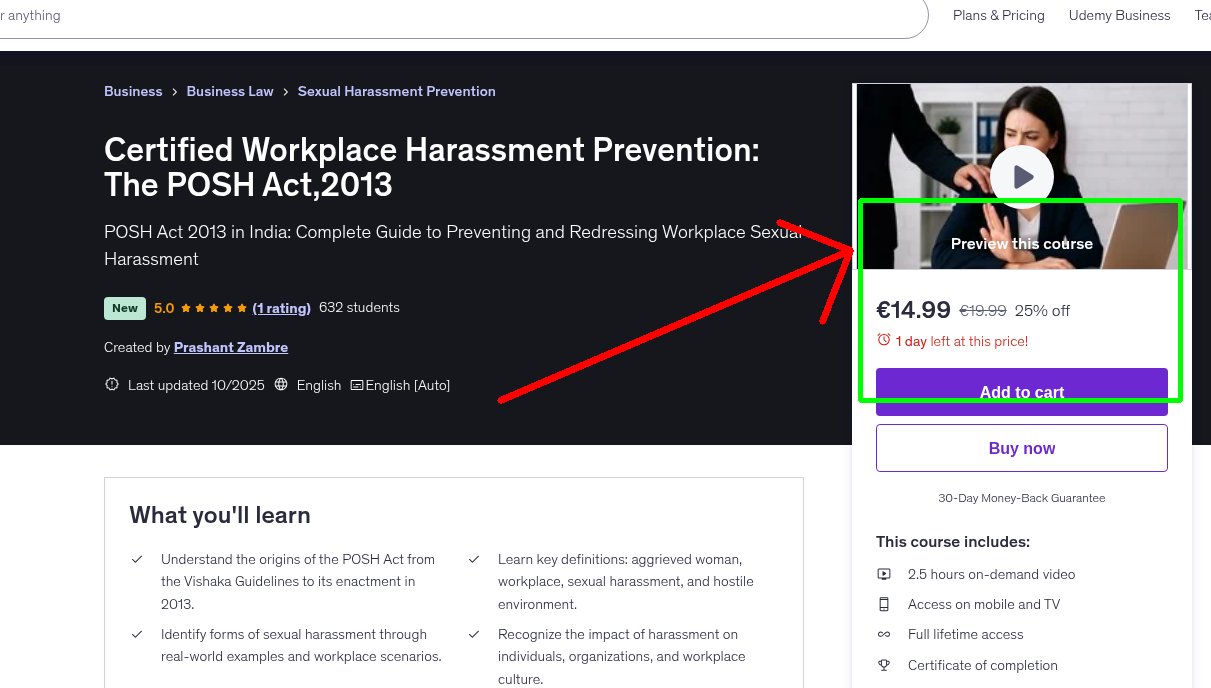Open the 'Business Law' breadcrumb category
The width and height of the screenshot is (1211, 688).
pyautogui.click(x=230, y=91)
